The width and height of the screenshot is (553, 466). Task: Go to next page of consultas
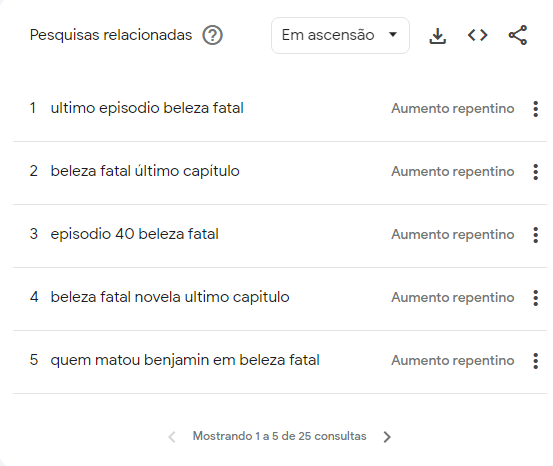point(387,437)
